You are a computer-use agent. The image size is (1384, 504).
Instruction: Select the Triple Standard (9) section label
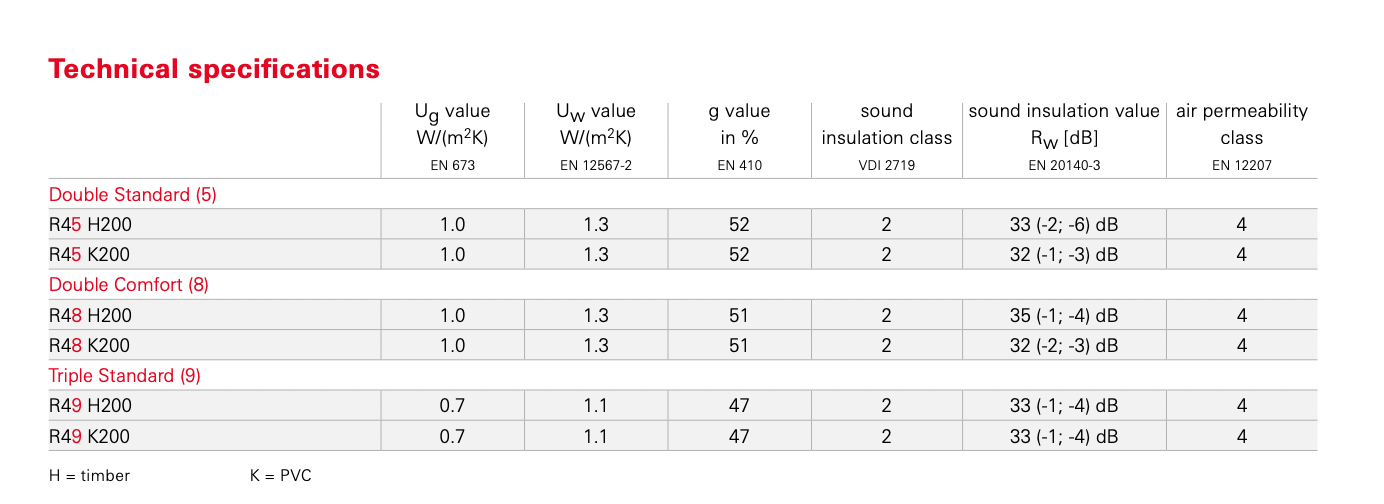(125, 376)
